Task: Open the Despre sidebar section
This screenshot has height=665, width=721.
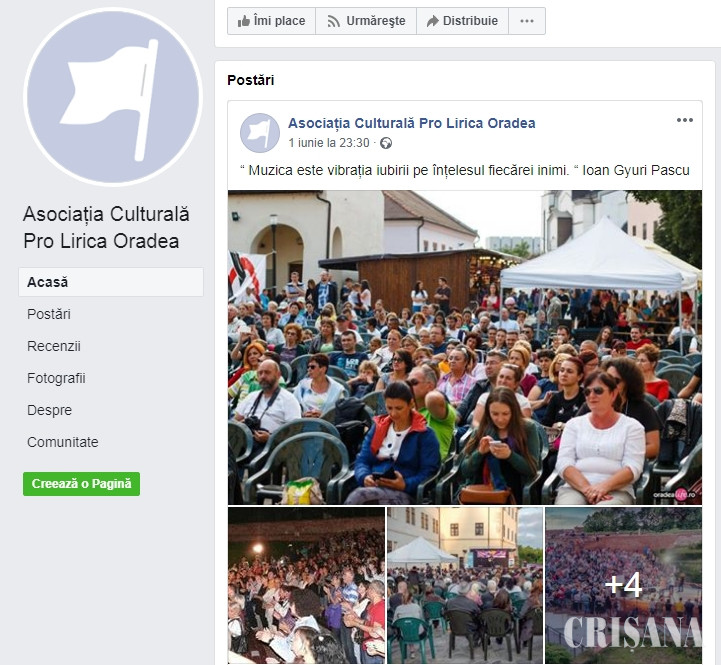Action: click(x=49, y=410)
